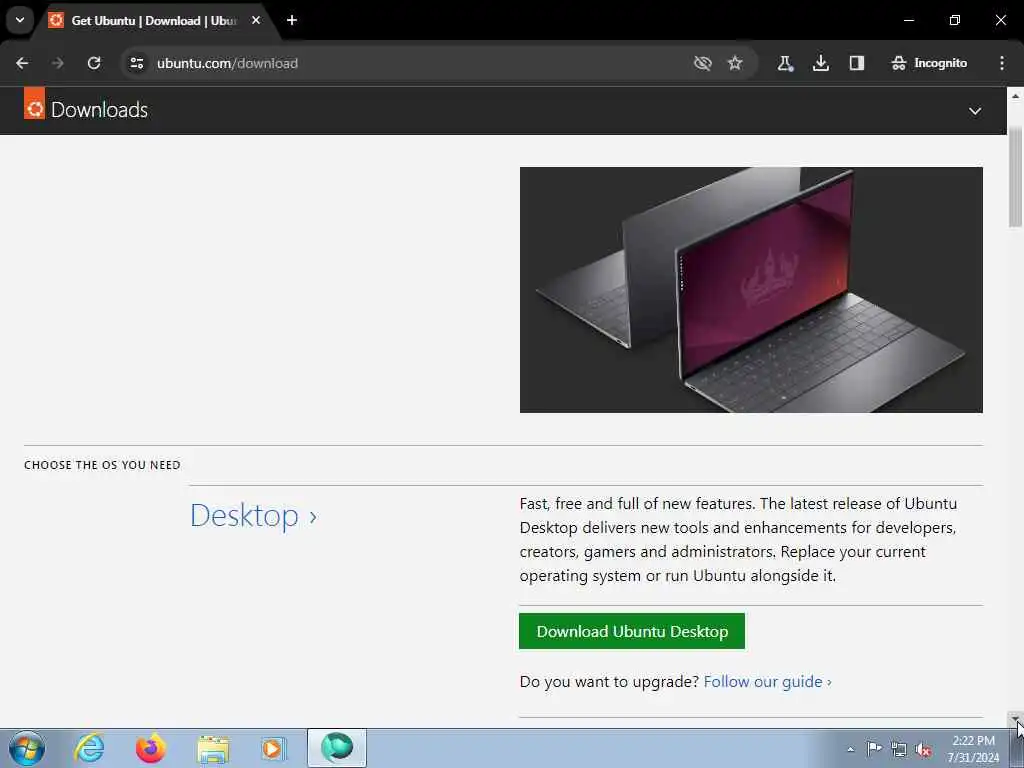Open the Desktop heading link
This screenshot has height=768, width=1024.
pyautogui.click(x=253, y=516)
